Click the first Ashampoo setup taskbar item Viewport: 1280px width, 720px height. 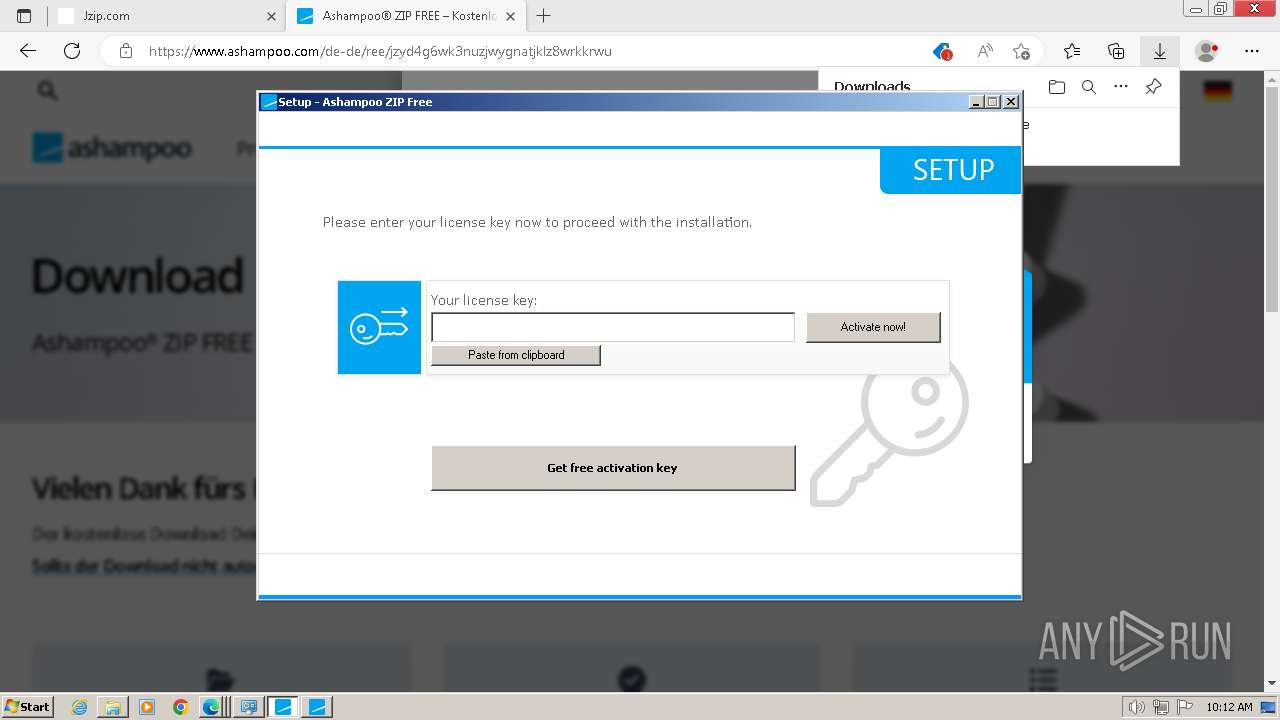283,707
